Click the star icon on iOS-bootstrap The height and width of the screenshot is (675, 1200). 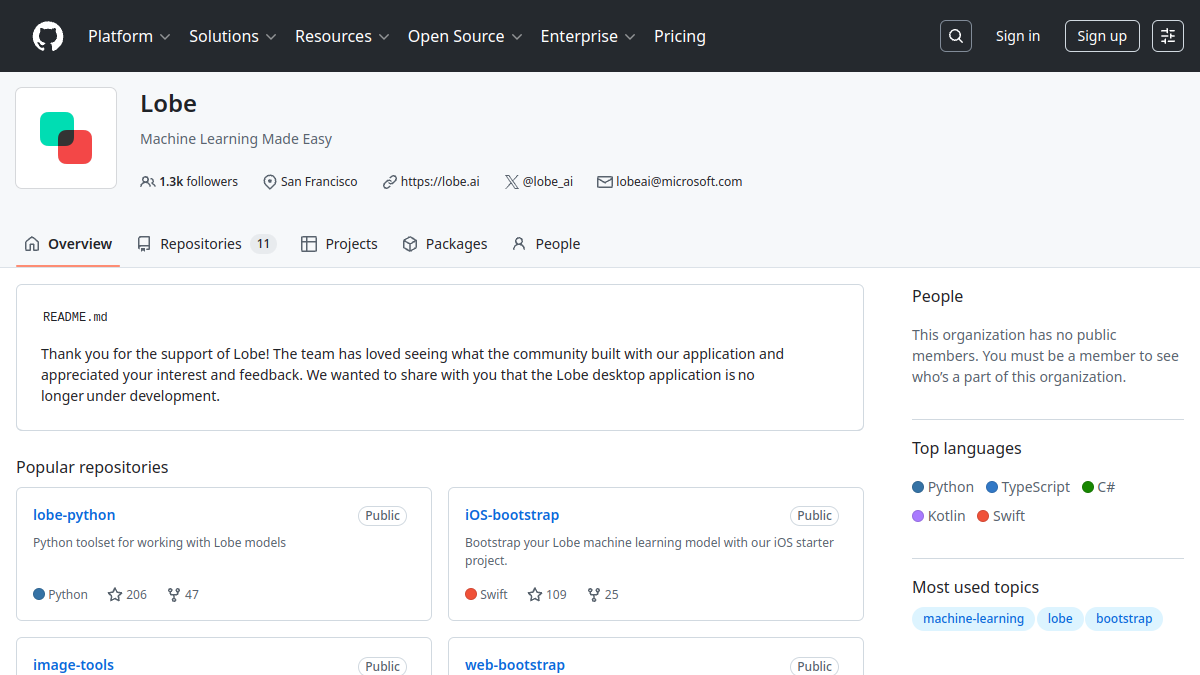click(535, 594)
